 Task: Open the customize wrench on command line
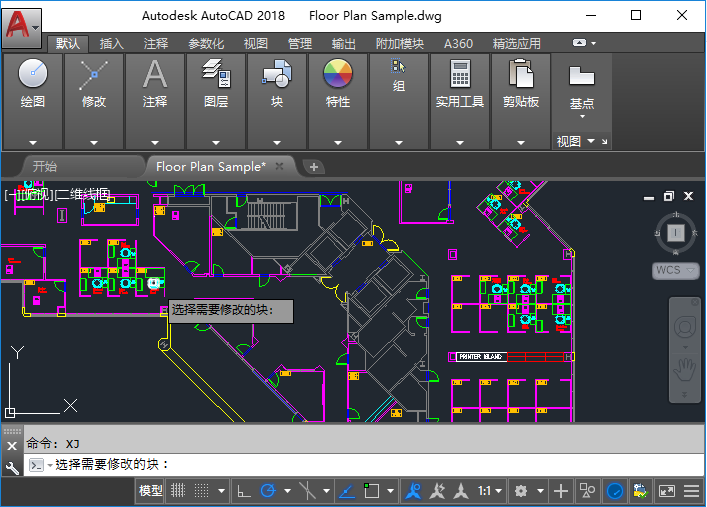pos(12,468)
